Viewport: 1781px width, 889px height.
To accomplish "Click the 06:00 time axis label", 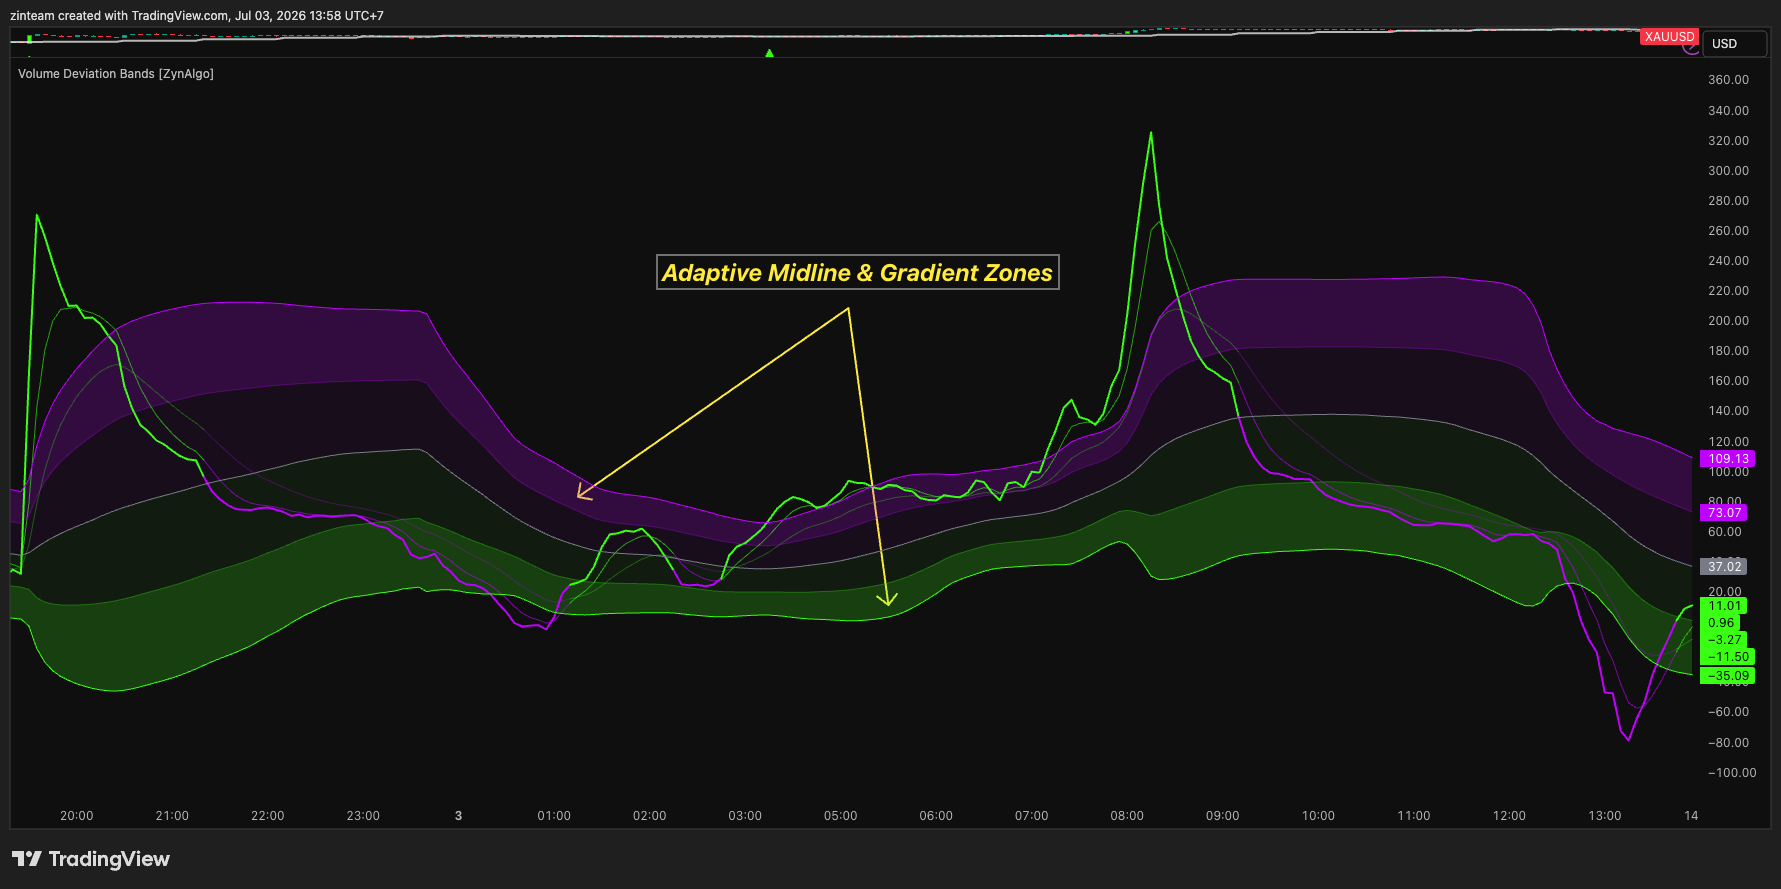I will tap(936, 816).
